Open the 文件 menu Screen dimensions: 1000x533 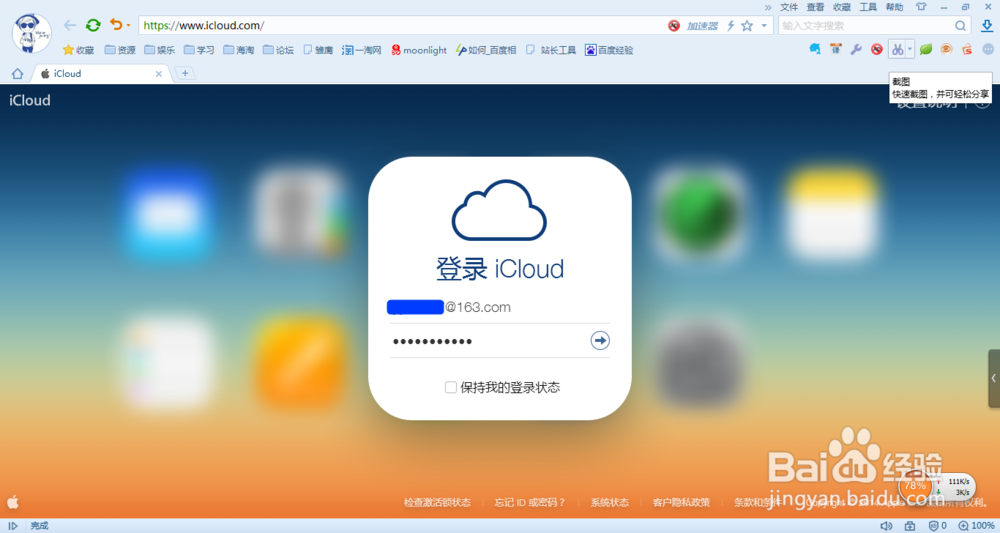coord(789,7)
